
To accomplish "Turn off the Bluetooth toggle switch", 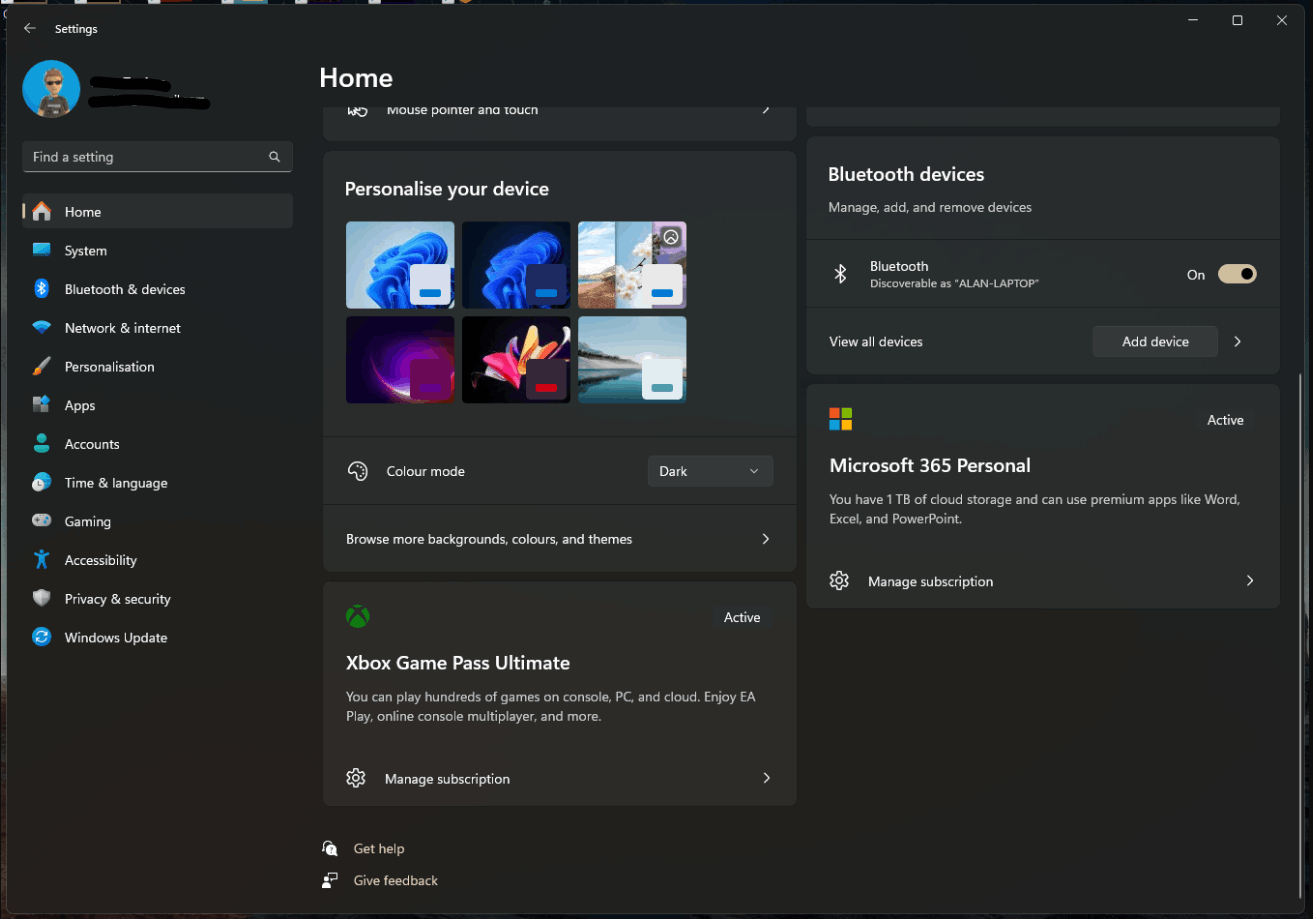I will (1237, 274).
